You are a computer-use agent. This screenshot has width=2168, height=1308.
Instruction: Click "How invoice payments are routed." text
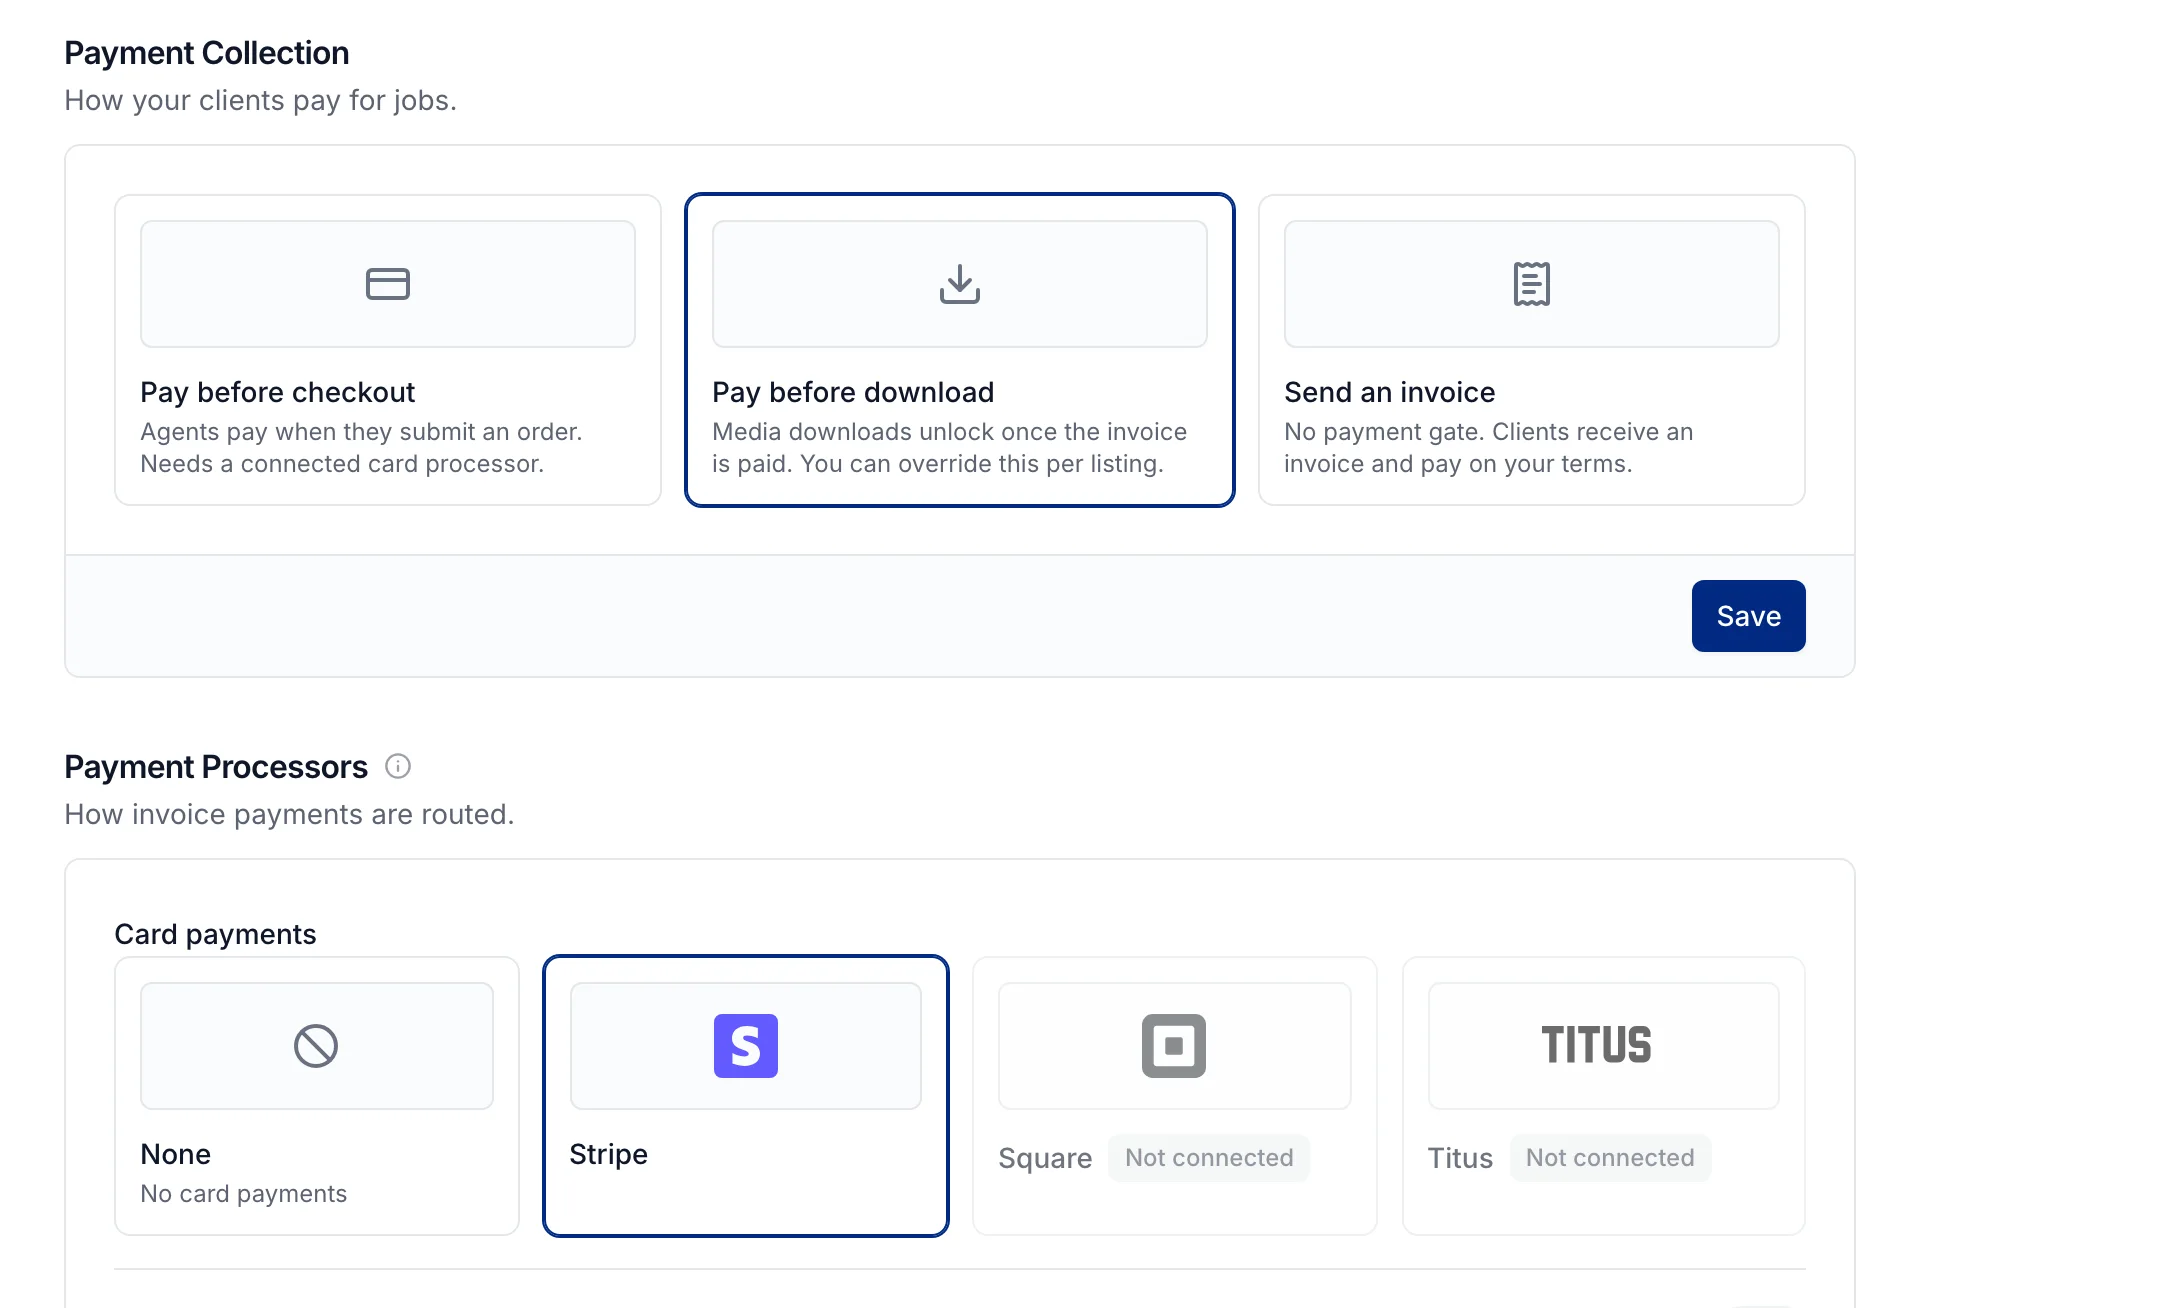(x=289, y=815)
